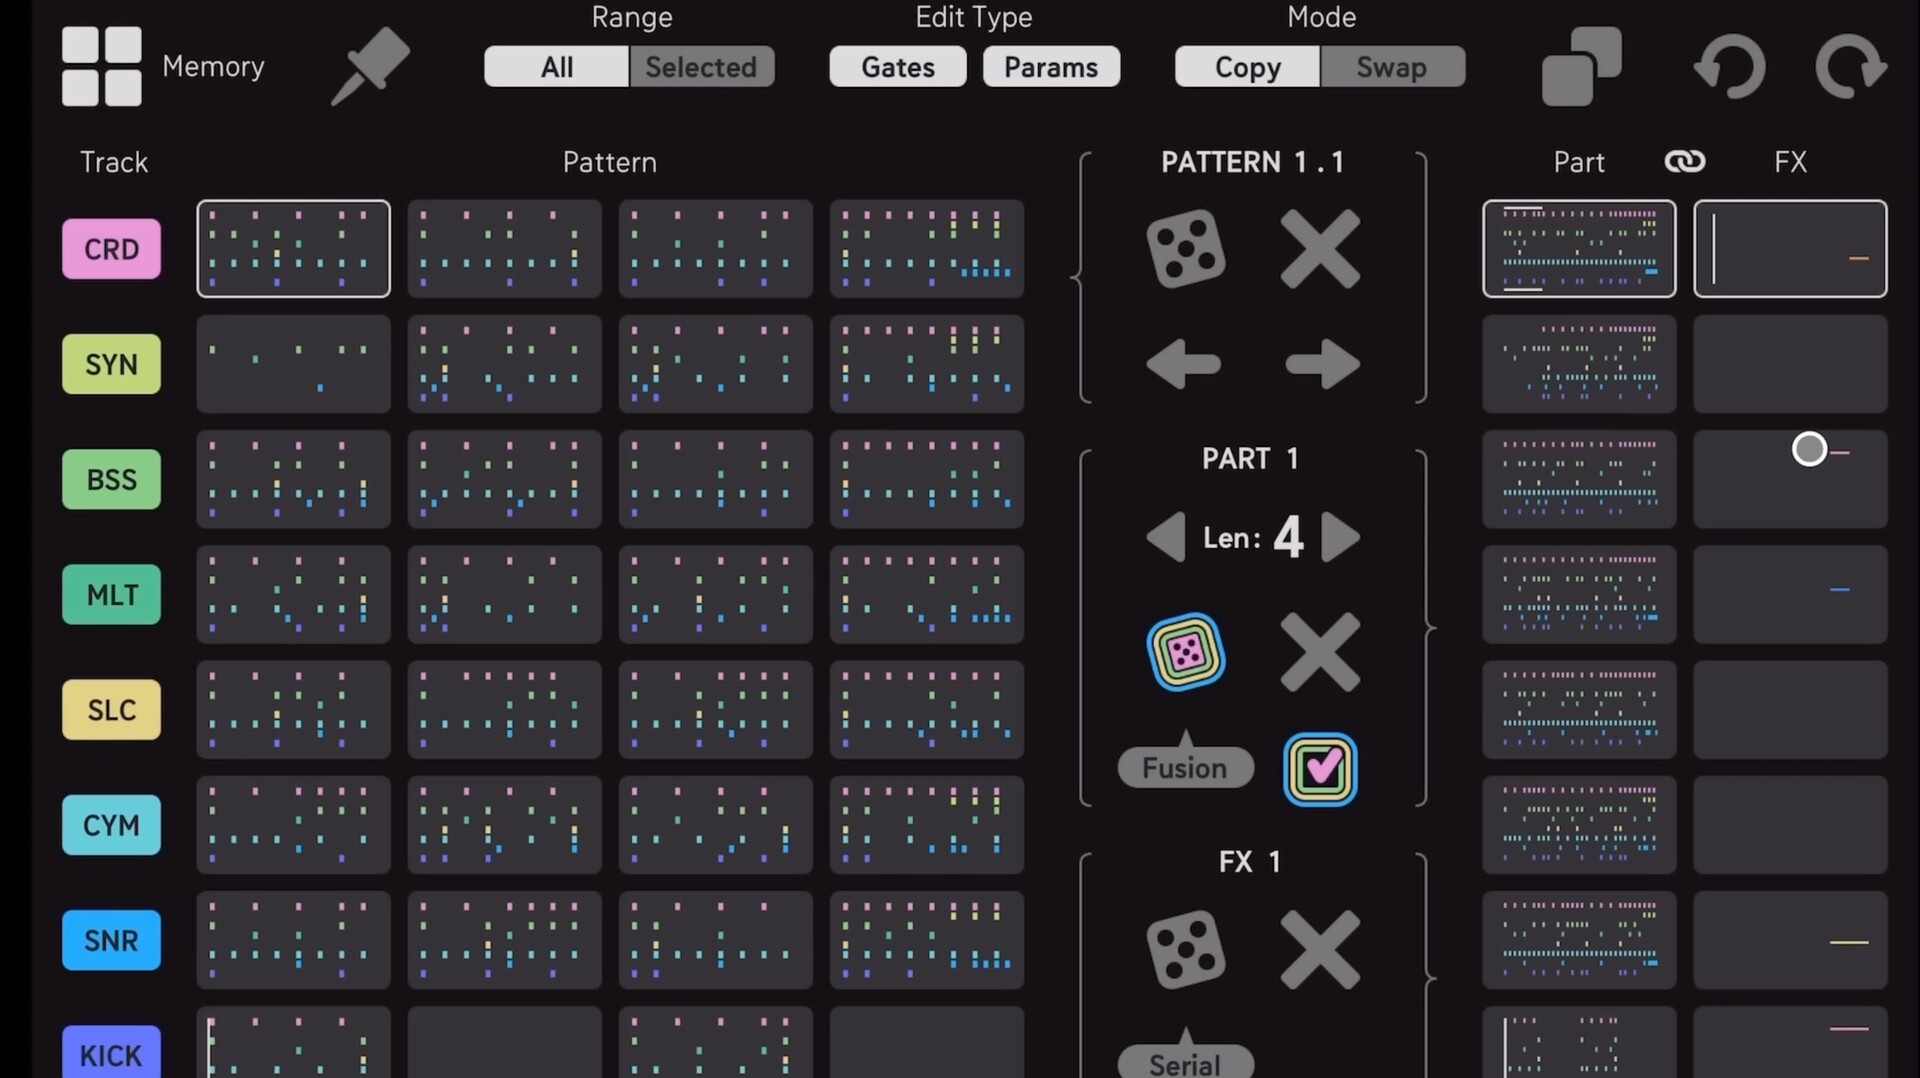This screenshot has width=1920, height=1078.
Task: Increase Part 1 Len value
Action: point(1340,538)
